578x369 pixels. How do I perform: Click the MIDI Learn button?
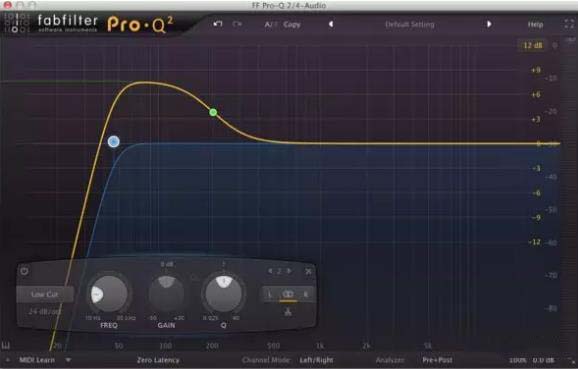point(37,360)
